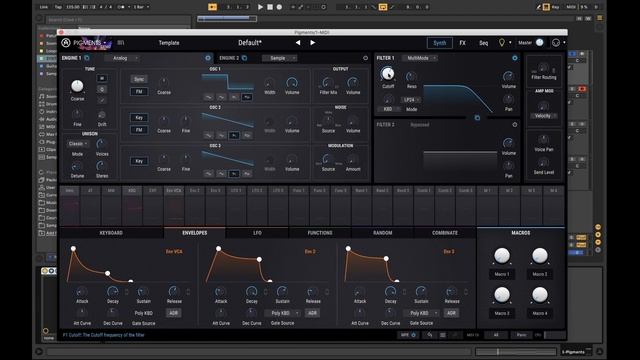Open Engine 1 Analog type dropdown
Screen dimensions: 640x360
pyautogui.click(x=122, y=58)
